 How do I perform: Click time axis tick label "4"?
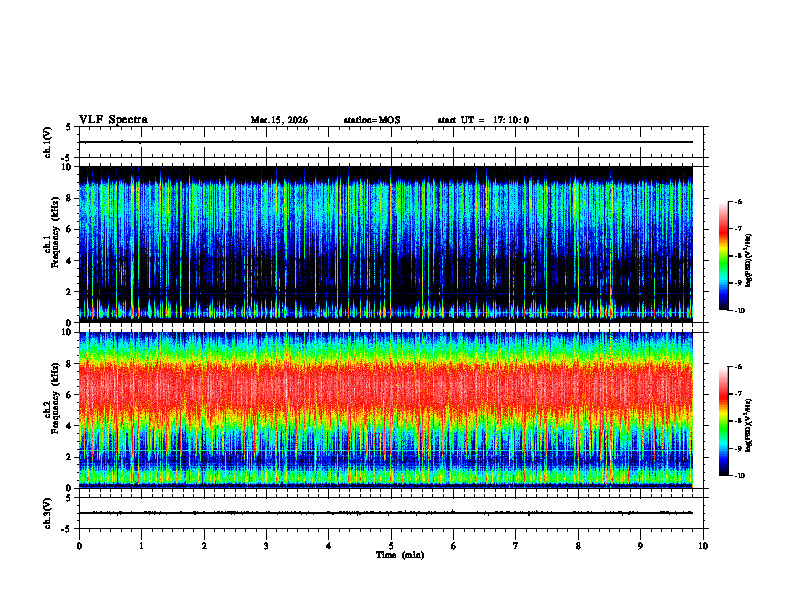[328, 546]
